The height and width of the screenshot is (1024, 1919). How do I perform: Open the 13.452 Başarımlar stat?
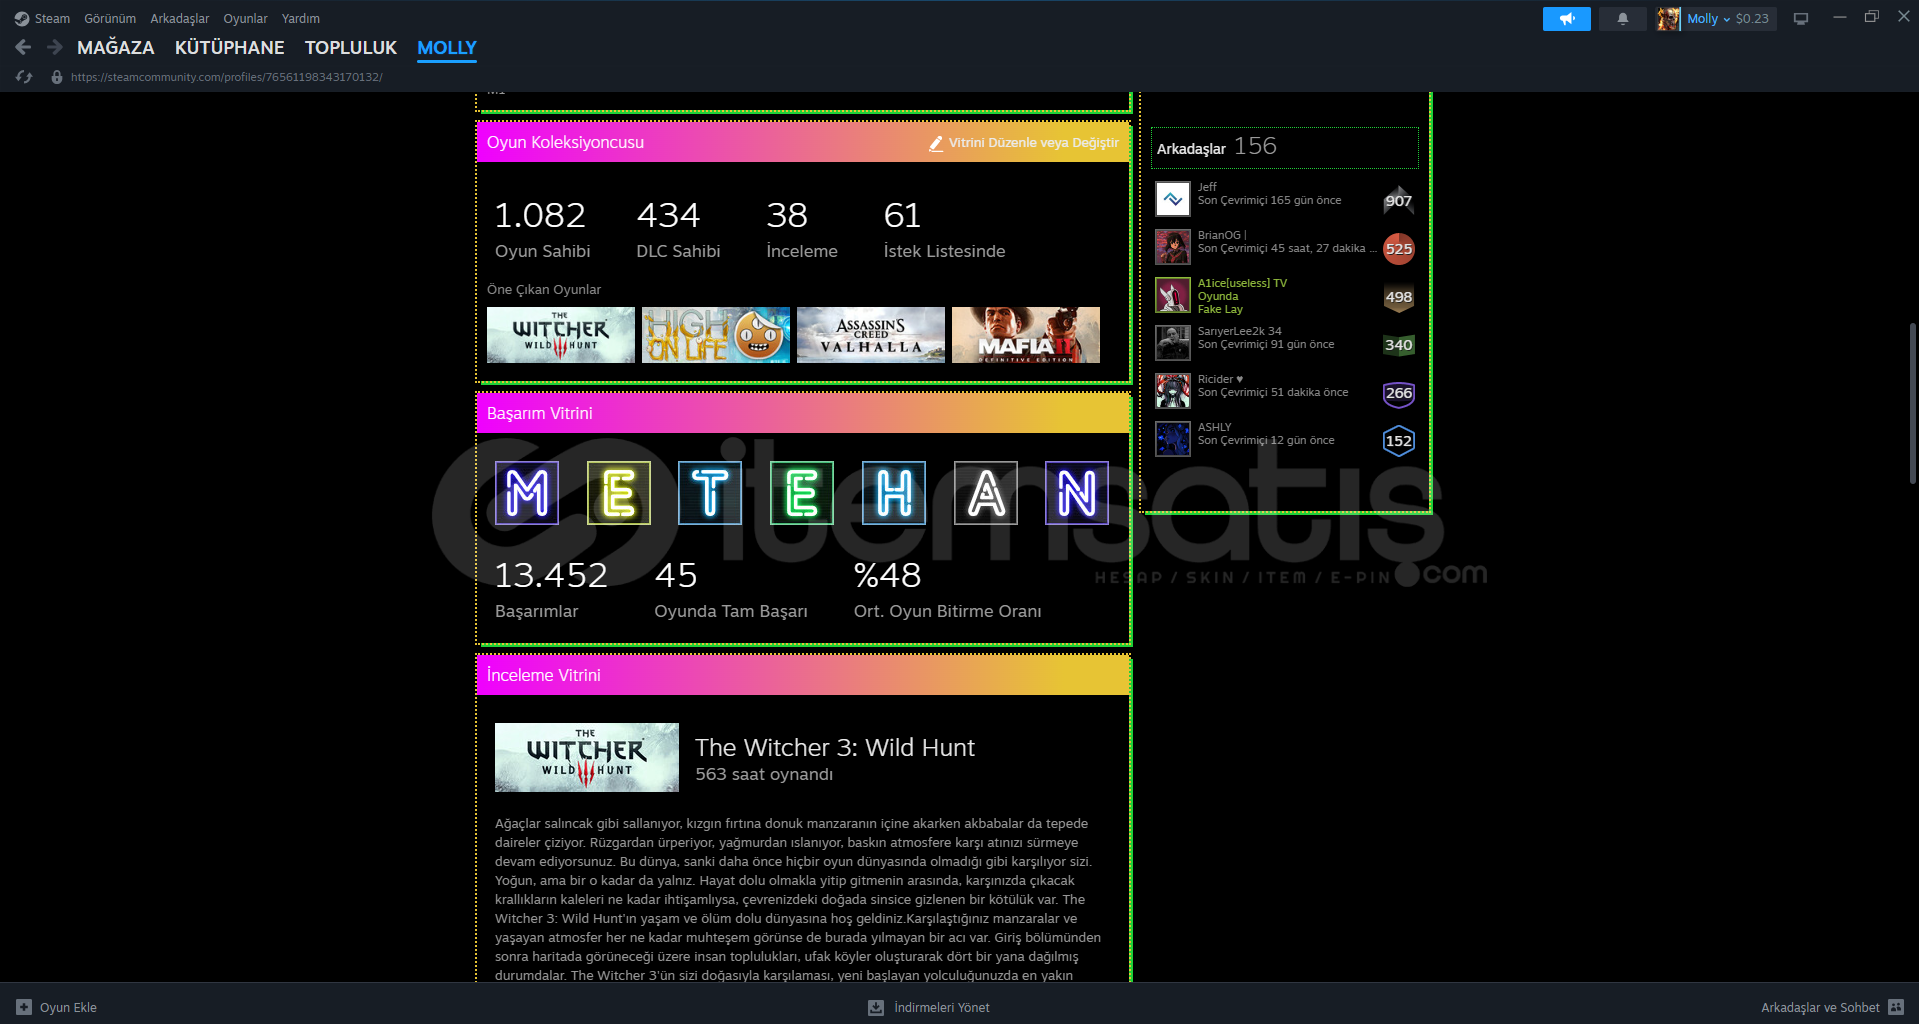pyautogui.click(x=551, y=590)
